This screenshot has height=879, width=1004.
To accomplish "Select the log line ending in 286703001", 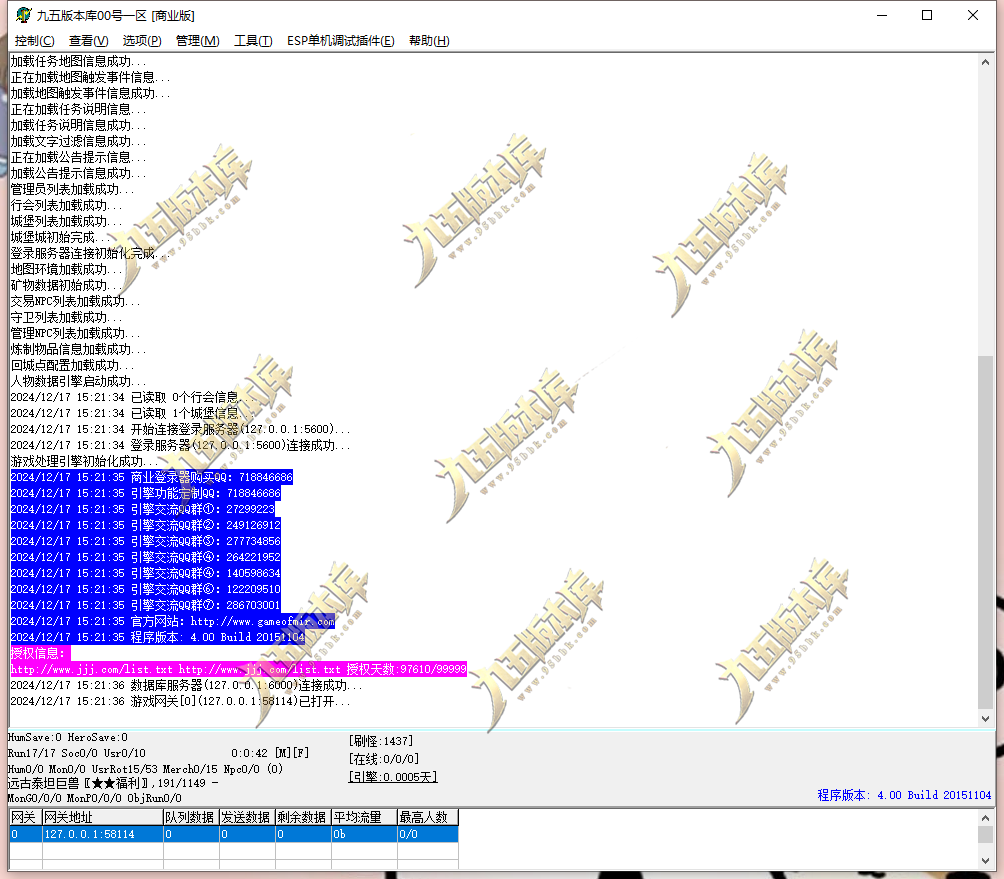I will [x=146, y=605].
